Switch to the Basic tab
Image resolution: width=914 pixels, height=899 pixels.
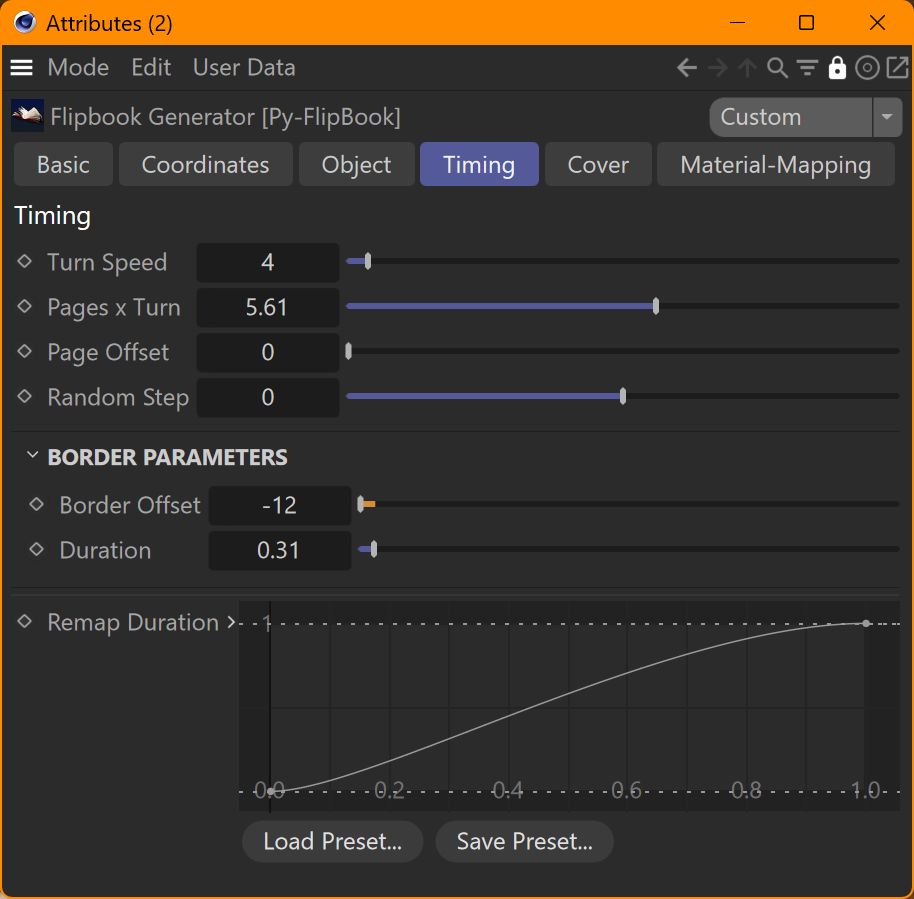(64, 164)
